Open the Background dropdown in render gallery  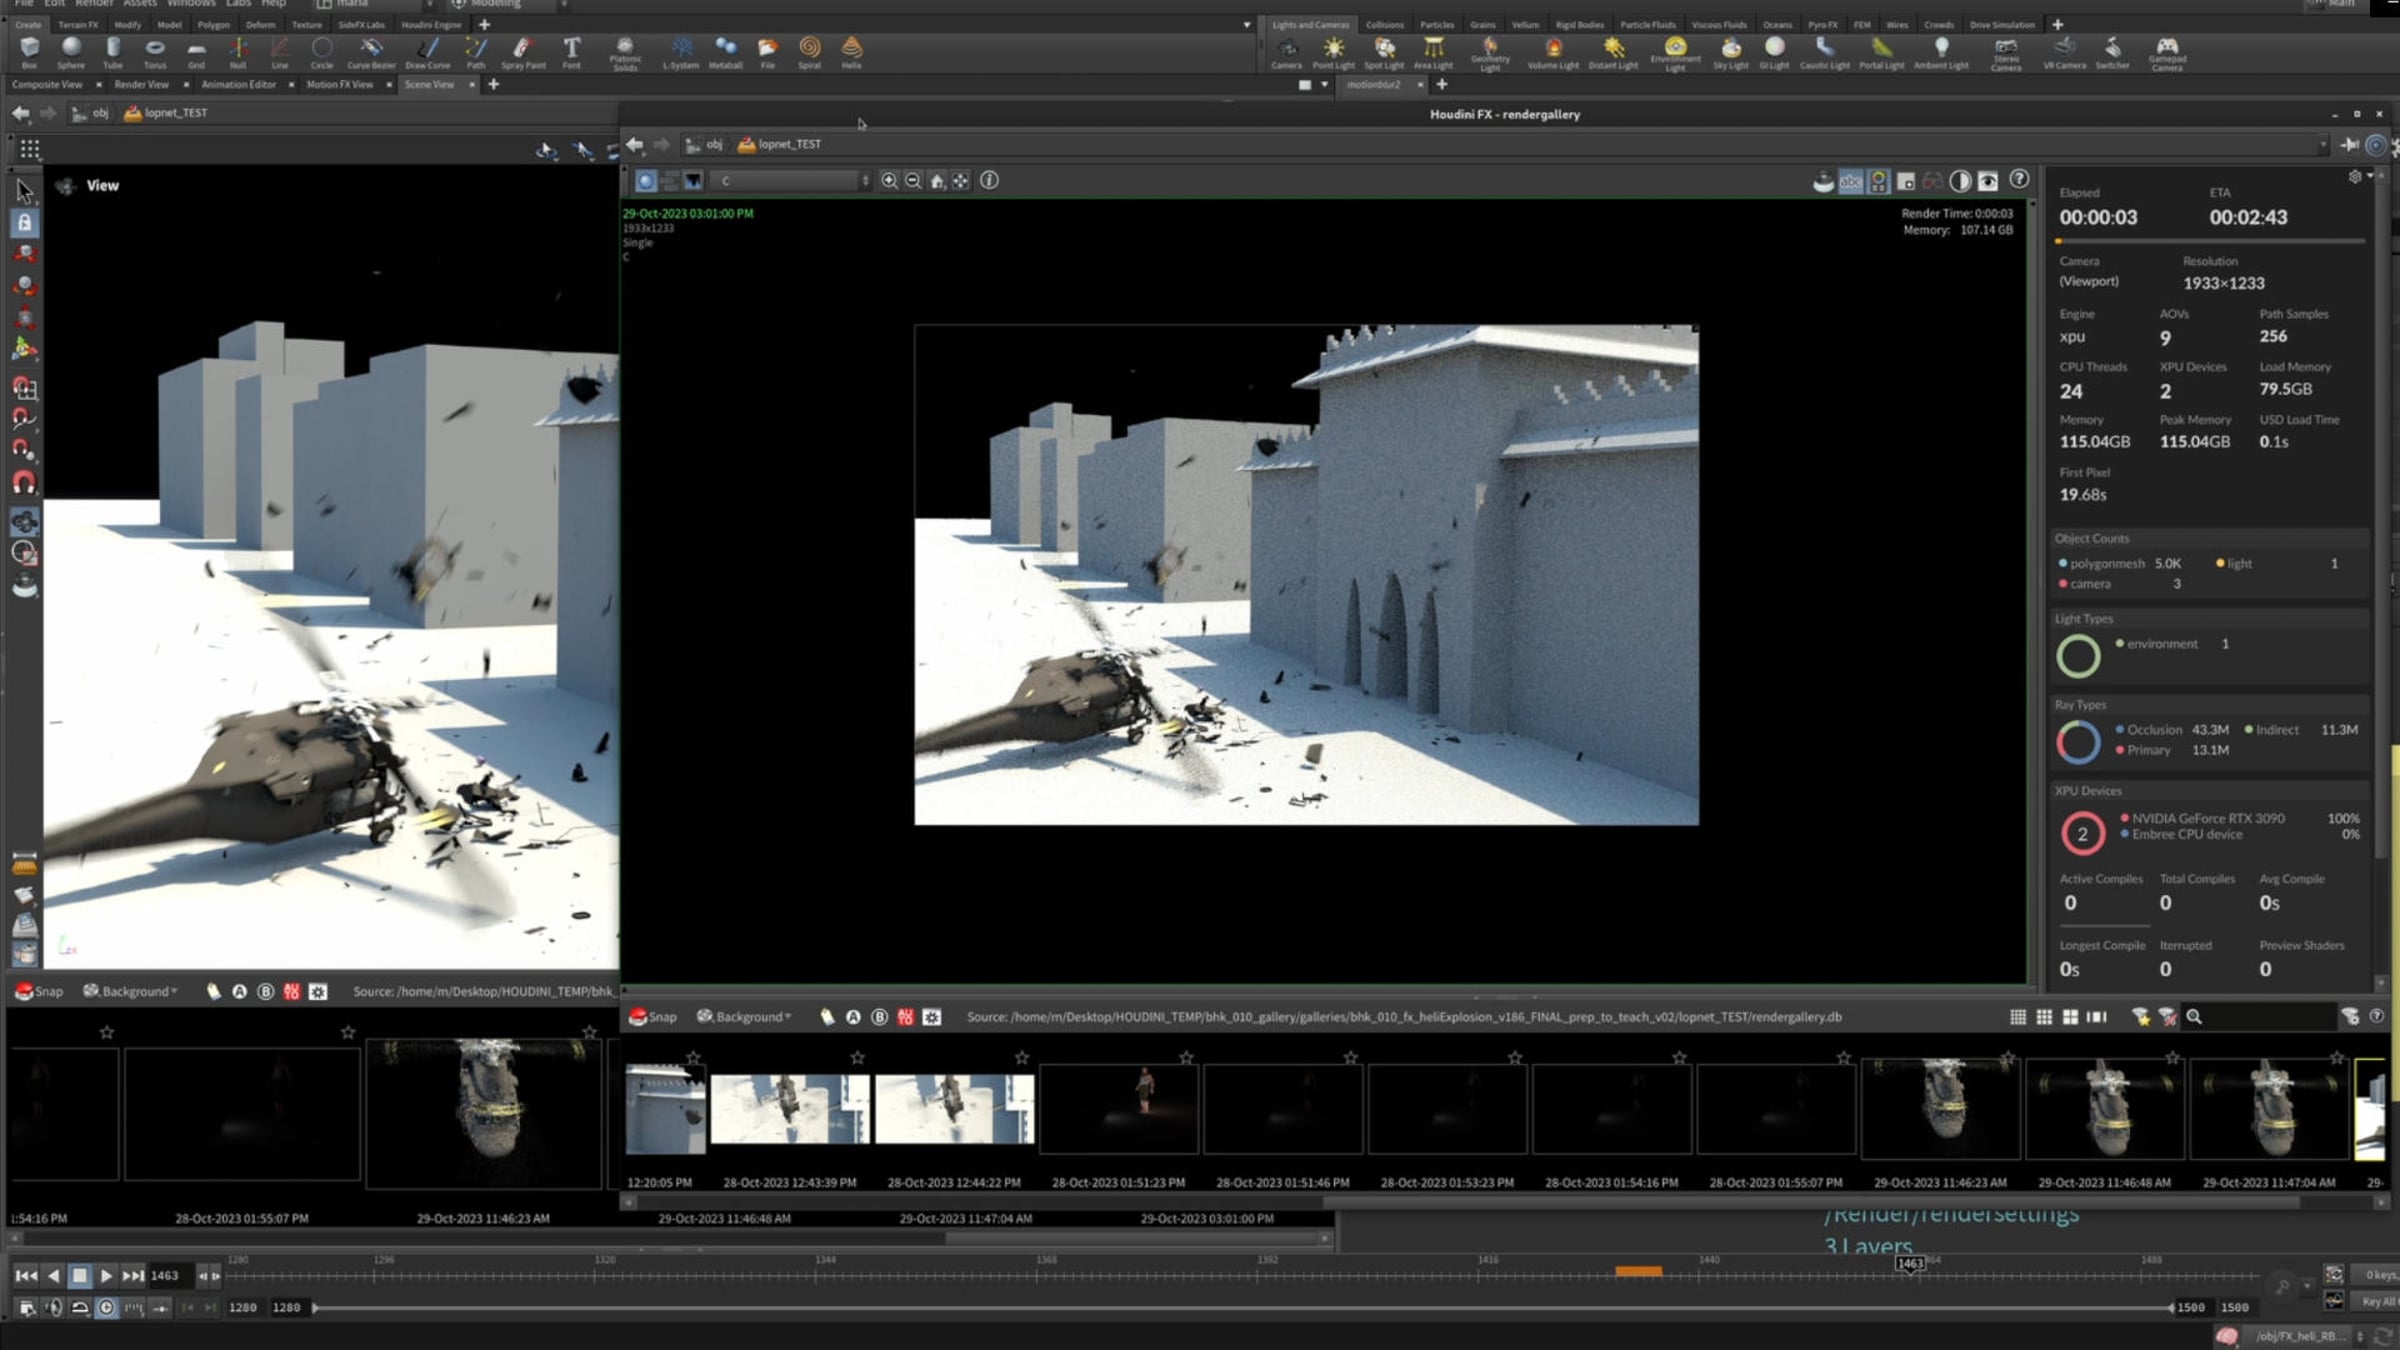pyautogui.click(x=744, y=1017)
